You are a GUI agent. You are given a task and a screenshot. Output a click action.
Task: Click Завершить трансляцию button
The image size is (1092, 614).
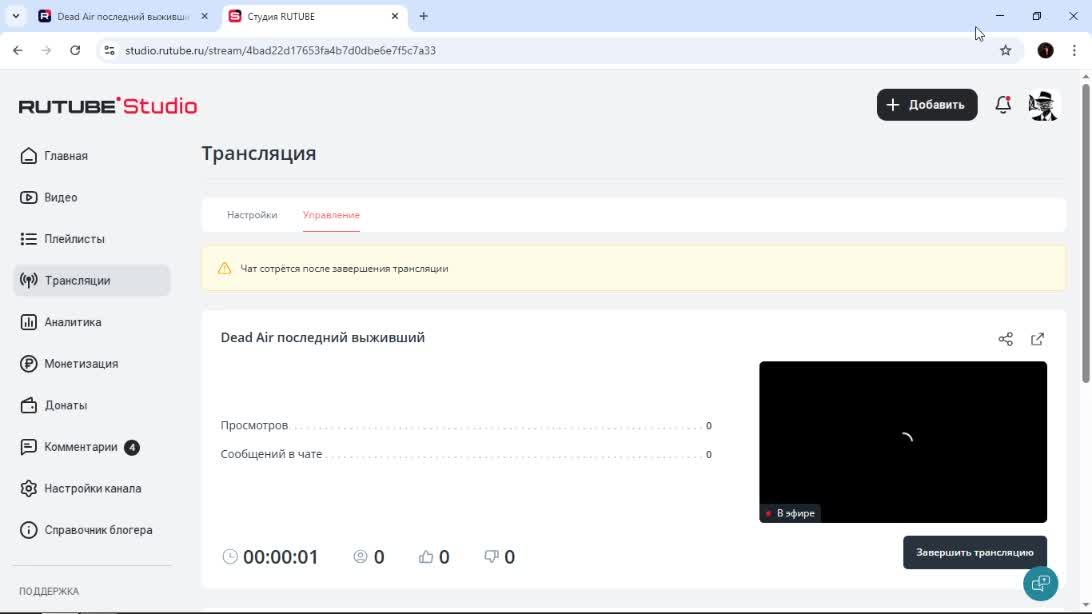click(975, 552)
